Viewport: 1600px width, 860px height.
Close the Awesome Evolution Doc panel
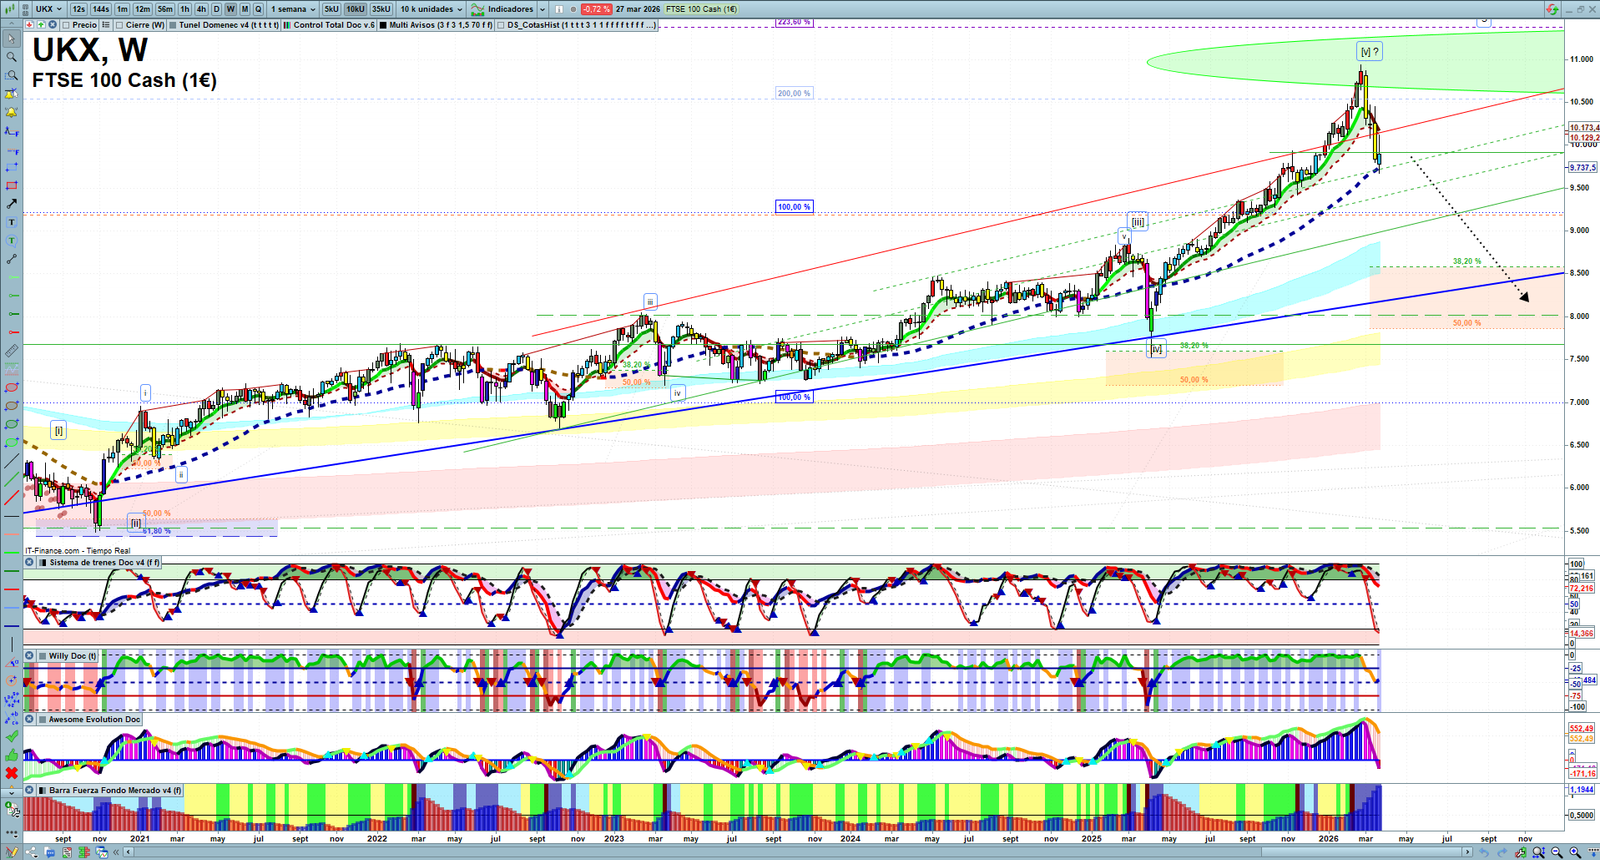[x=30, y=719]
